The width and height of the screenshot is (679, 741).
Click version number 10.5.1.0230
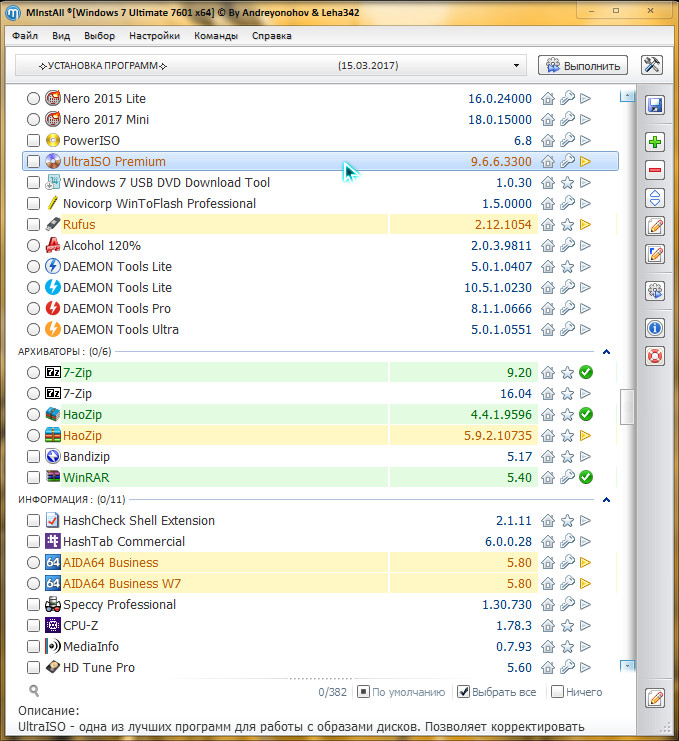pyautogui.click(x=498, y=287)
